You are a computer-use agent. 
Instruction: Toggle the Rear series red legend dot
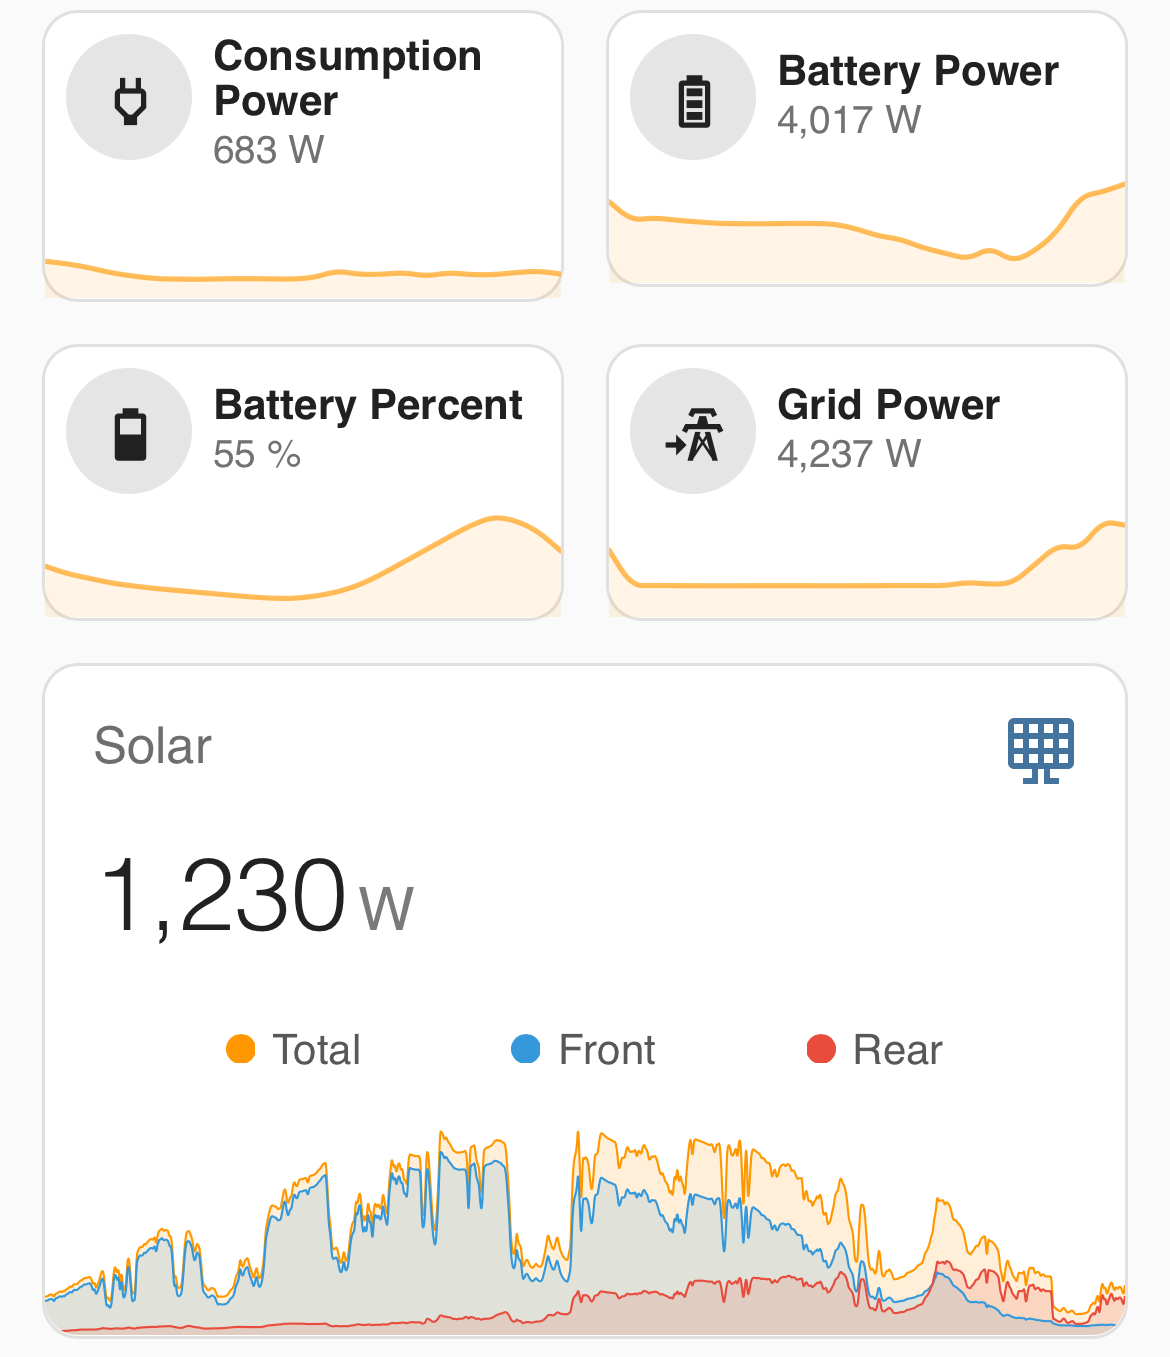[x=821, y=1049]
